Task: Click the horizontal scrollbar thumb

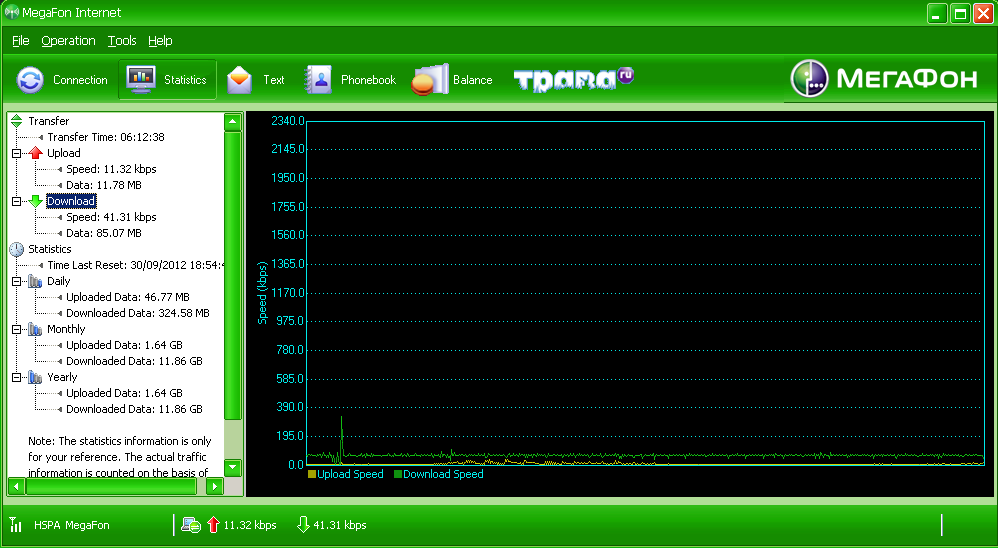Action: pyautogui.click(x=111, y=487)
